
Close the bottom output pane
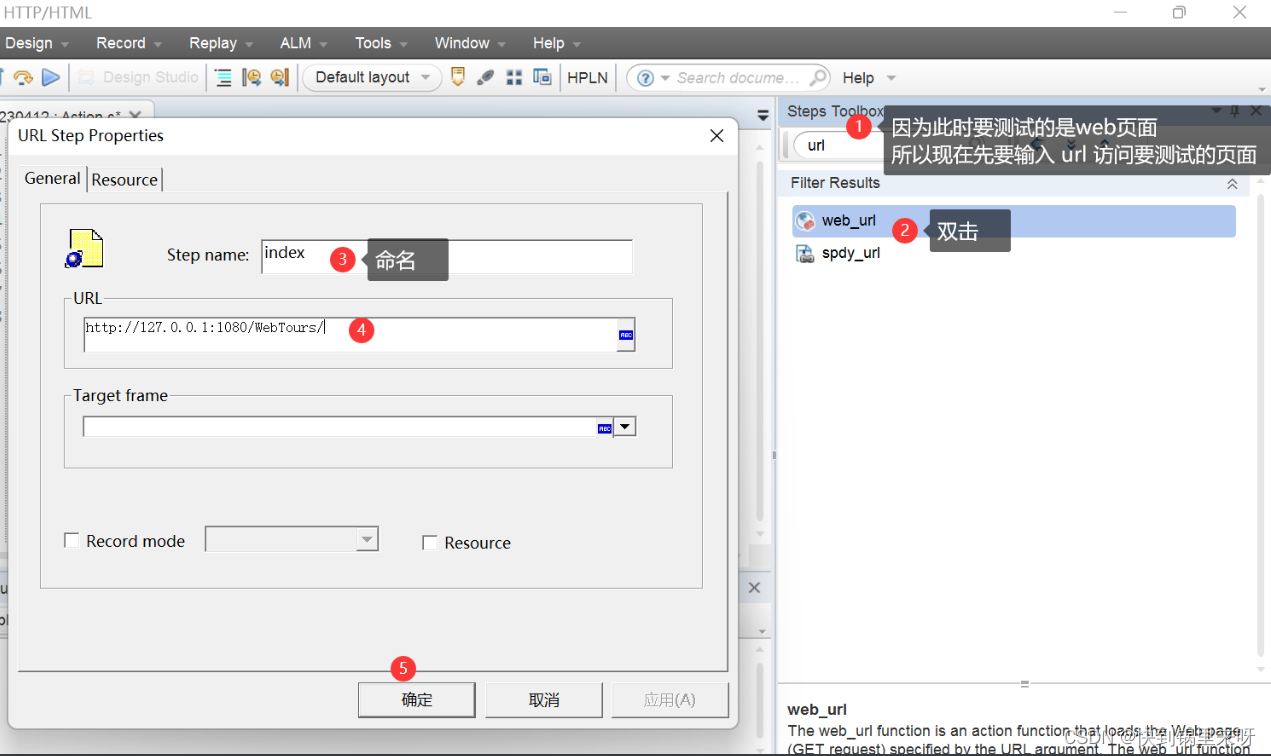point(754,588)
